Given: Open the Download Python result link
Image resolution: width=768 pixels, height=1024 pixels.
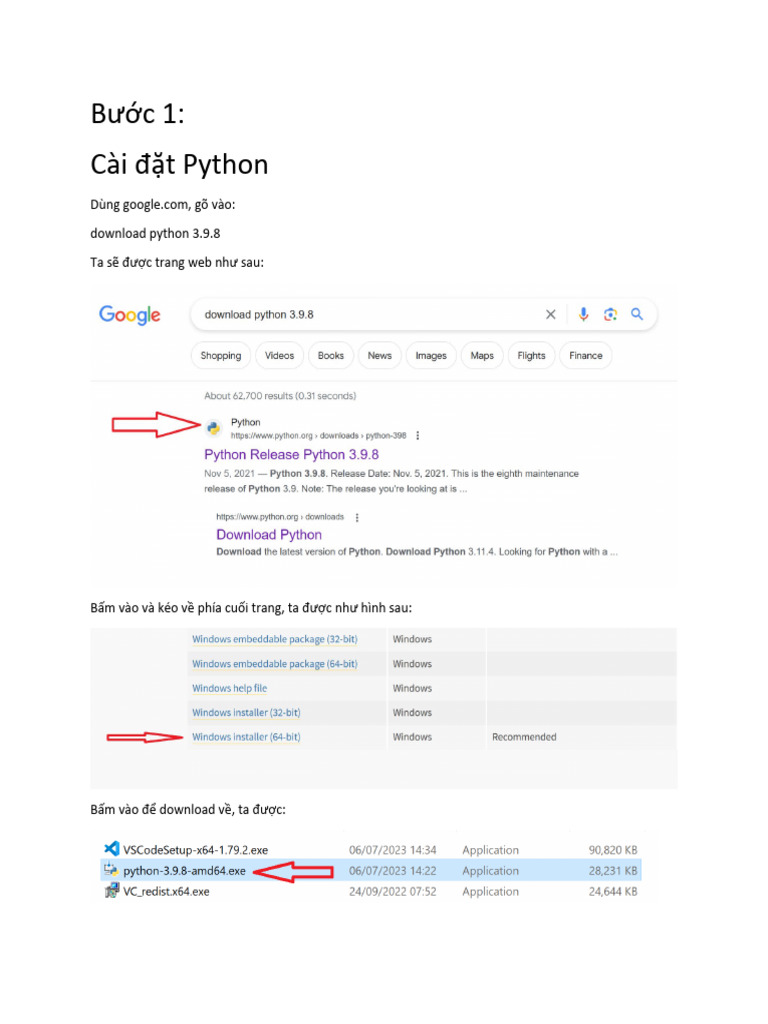Looking at the screenshot, I should pyautogui.click(x=269, y=535).
